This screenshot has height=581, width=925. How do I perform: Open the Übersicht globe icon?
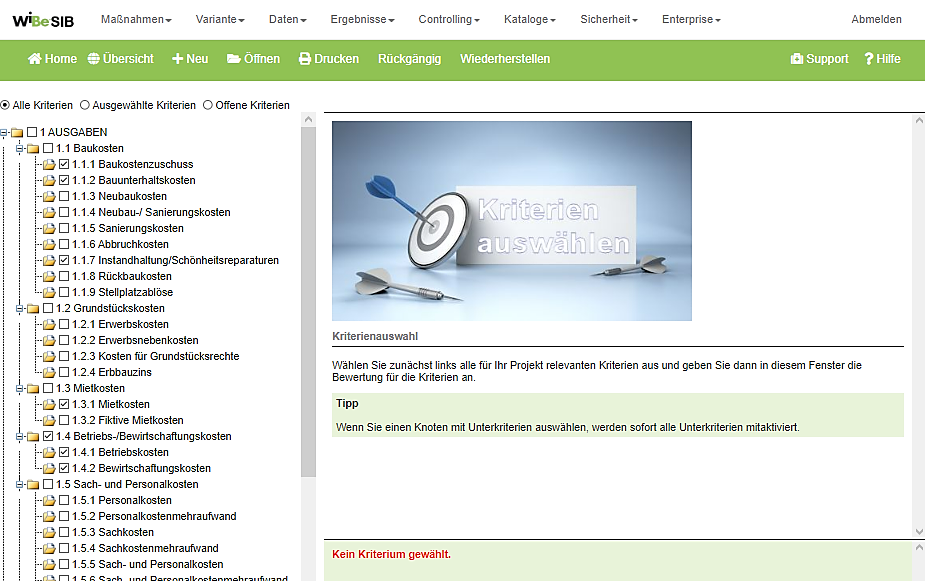(x=94, y=59)
